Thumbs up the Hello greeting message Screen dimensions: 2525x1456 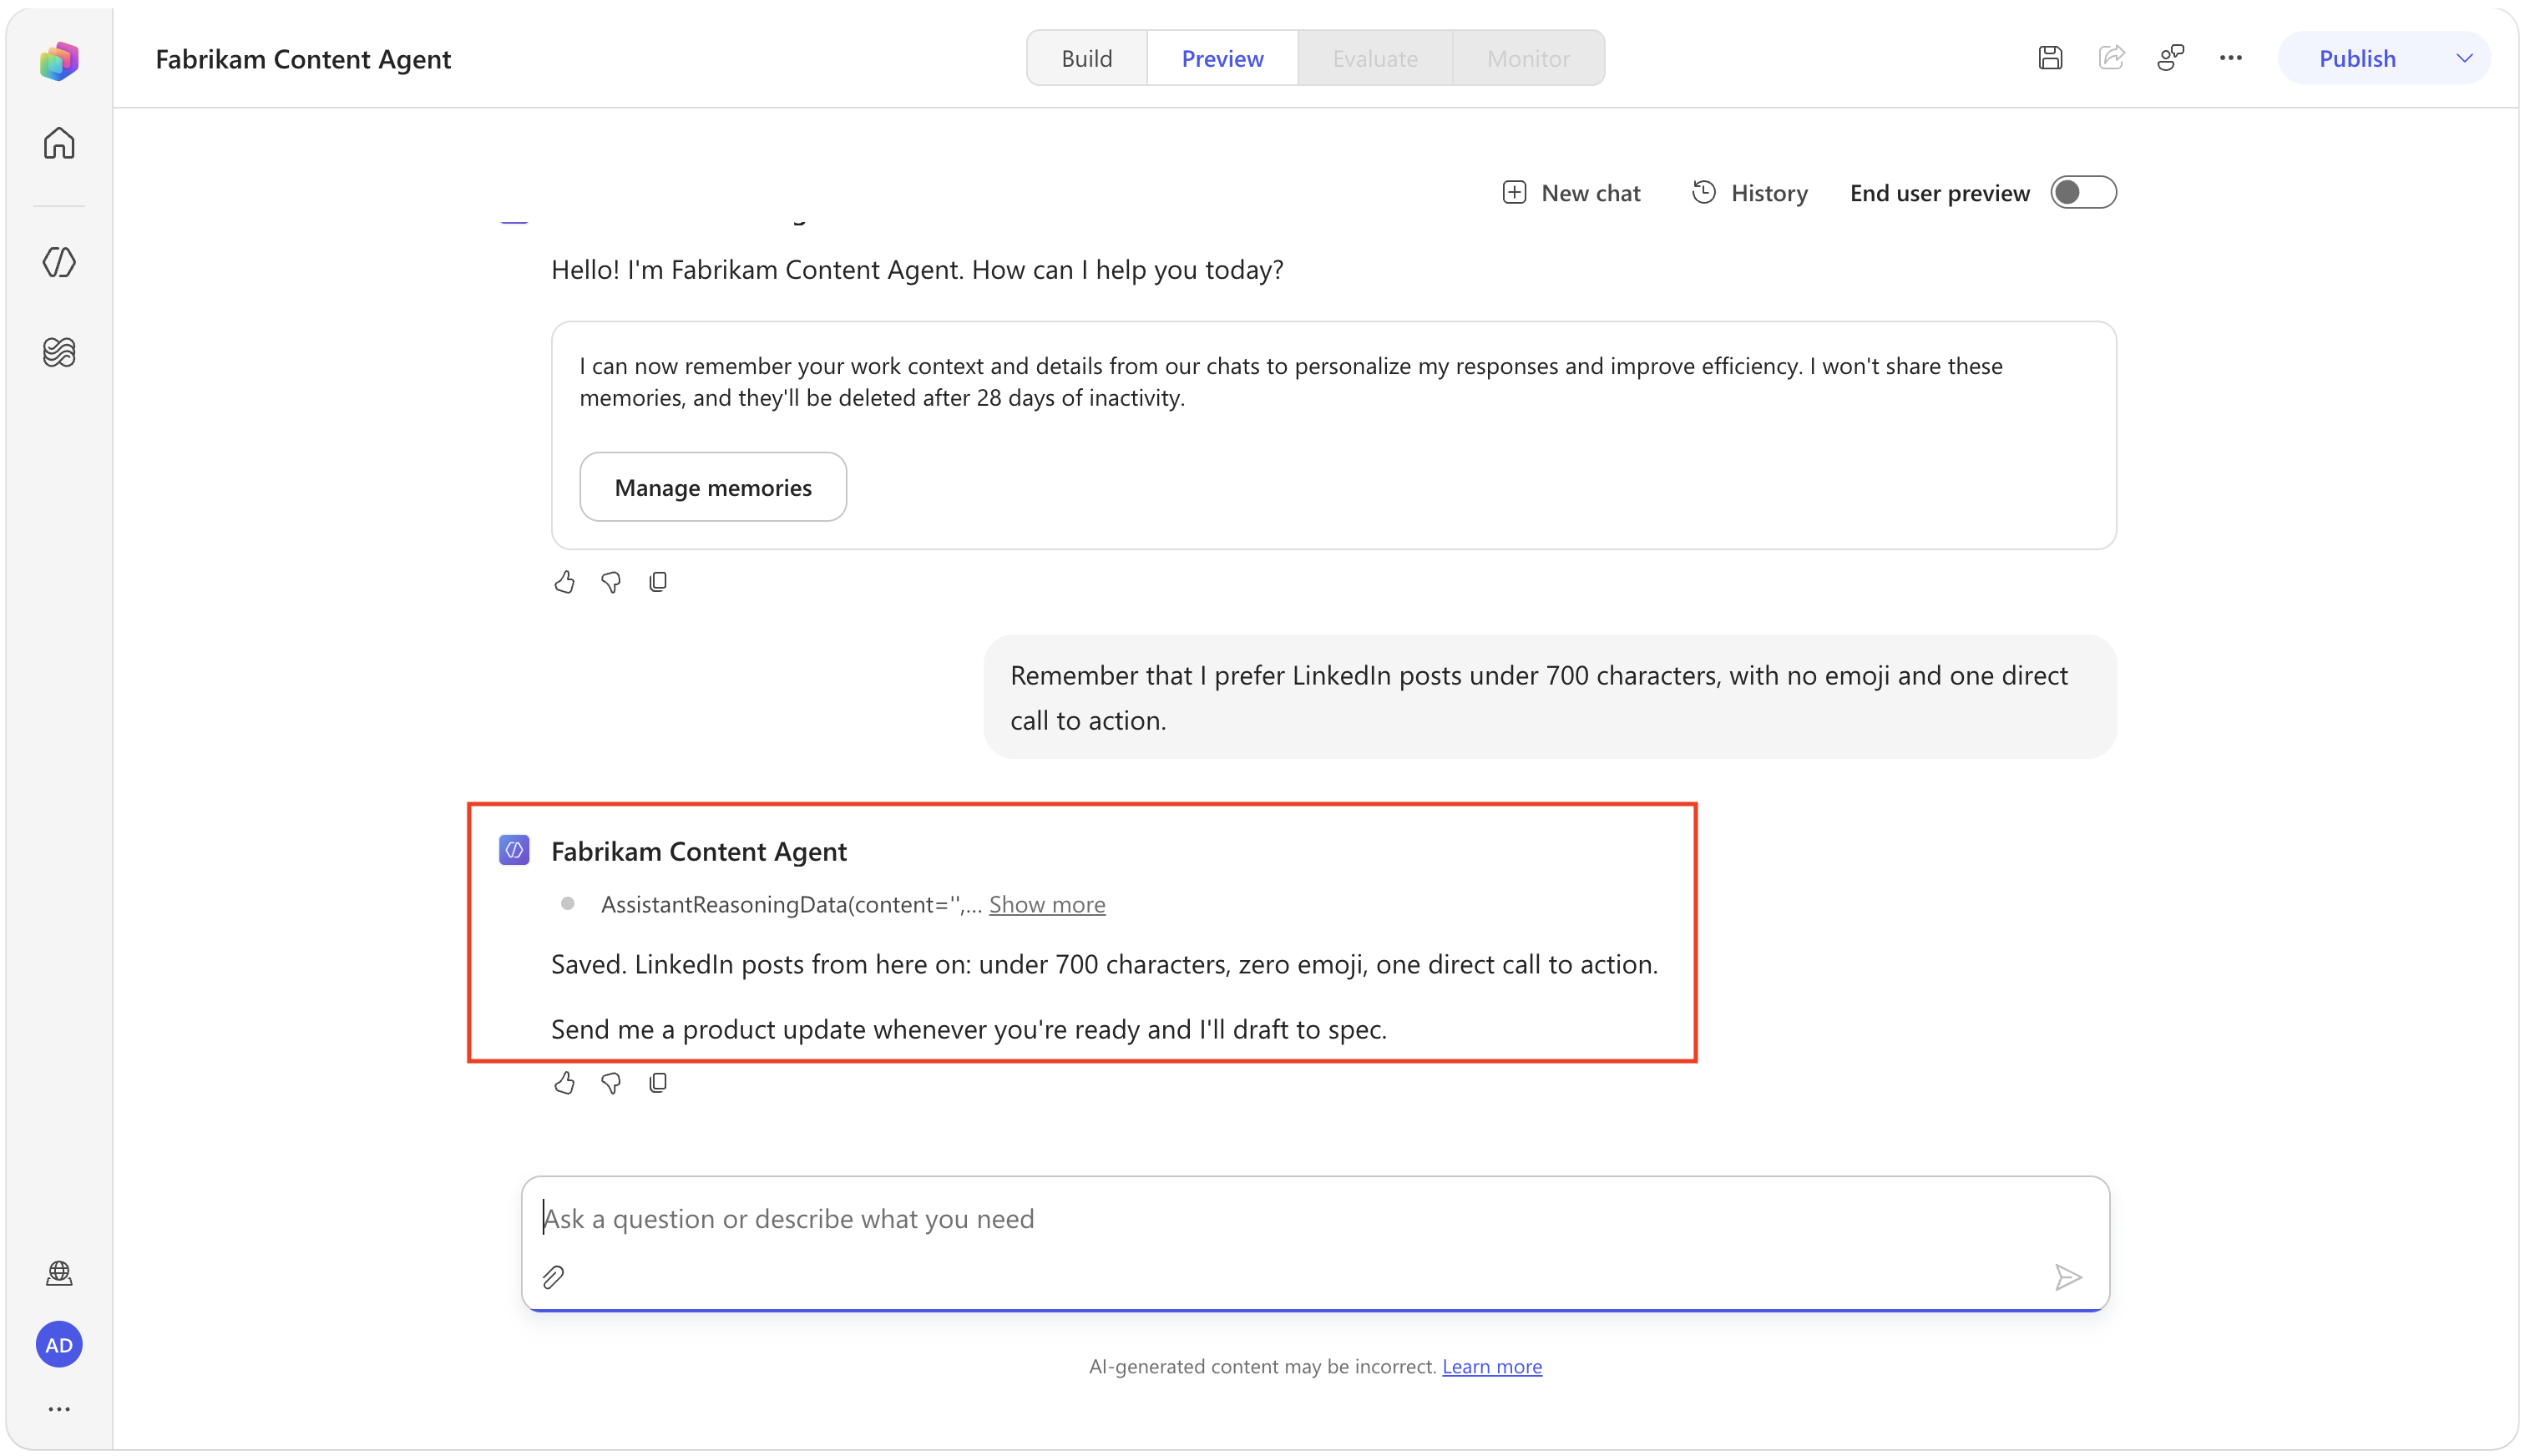tap(564, 582)
